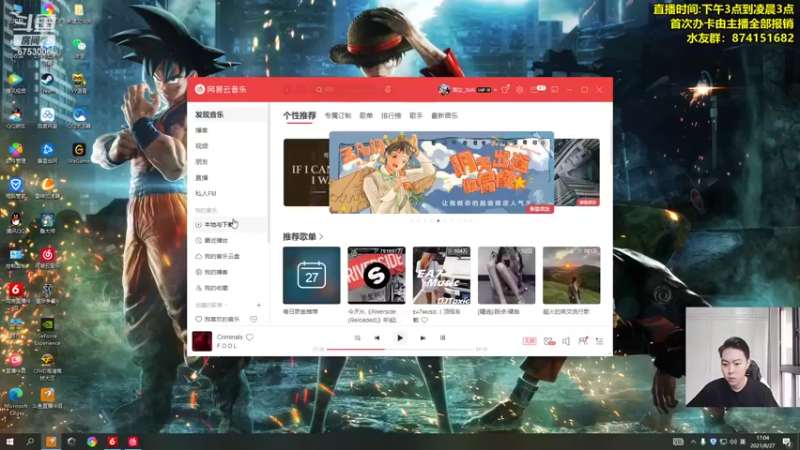Open the now-playing album art for Criminals
The height and width of the screenshot is (450, 800).
(x=202, y=341)
